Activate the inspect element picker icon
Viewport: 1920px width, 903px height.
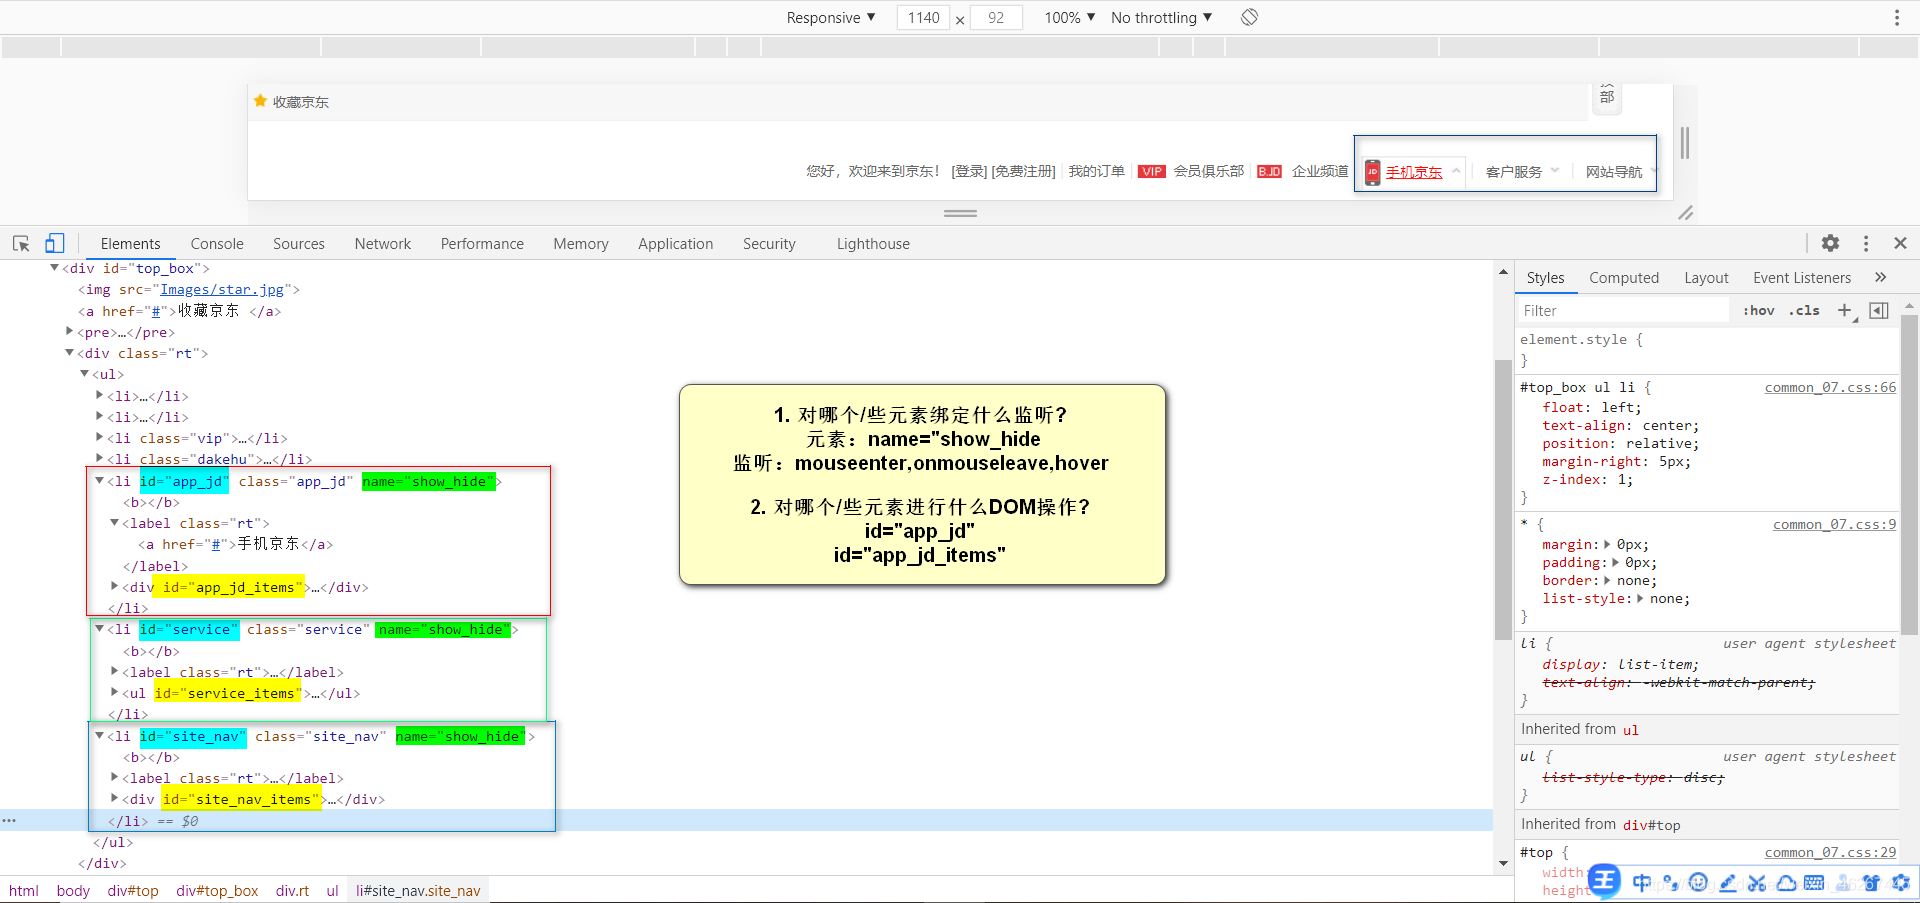pyautogui.click(x=21, y=243)
